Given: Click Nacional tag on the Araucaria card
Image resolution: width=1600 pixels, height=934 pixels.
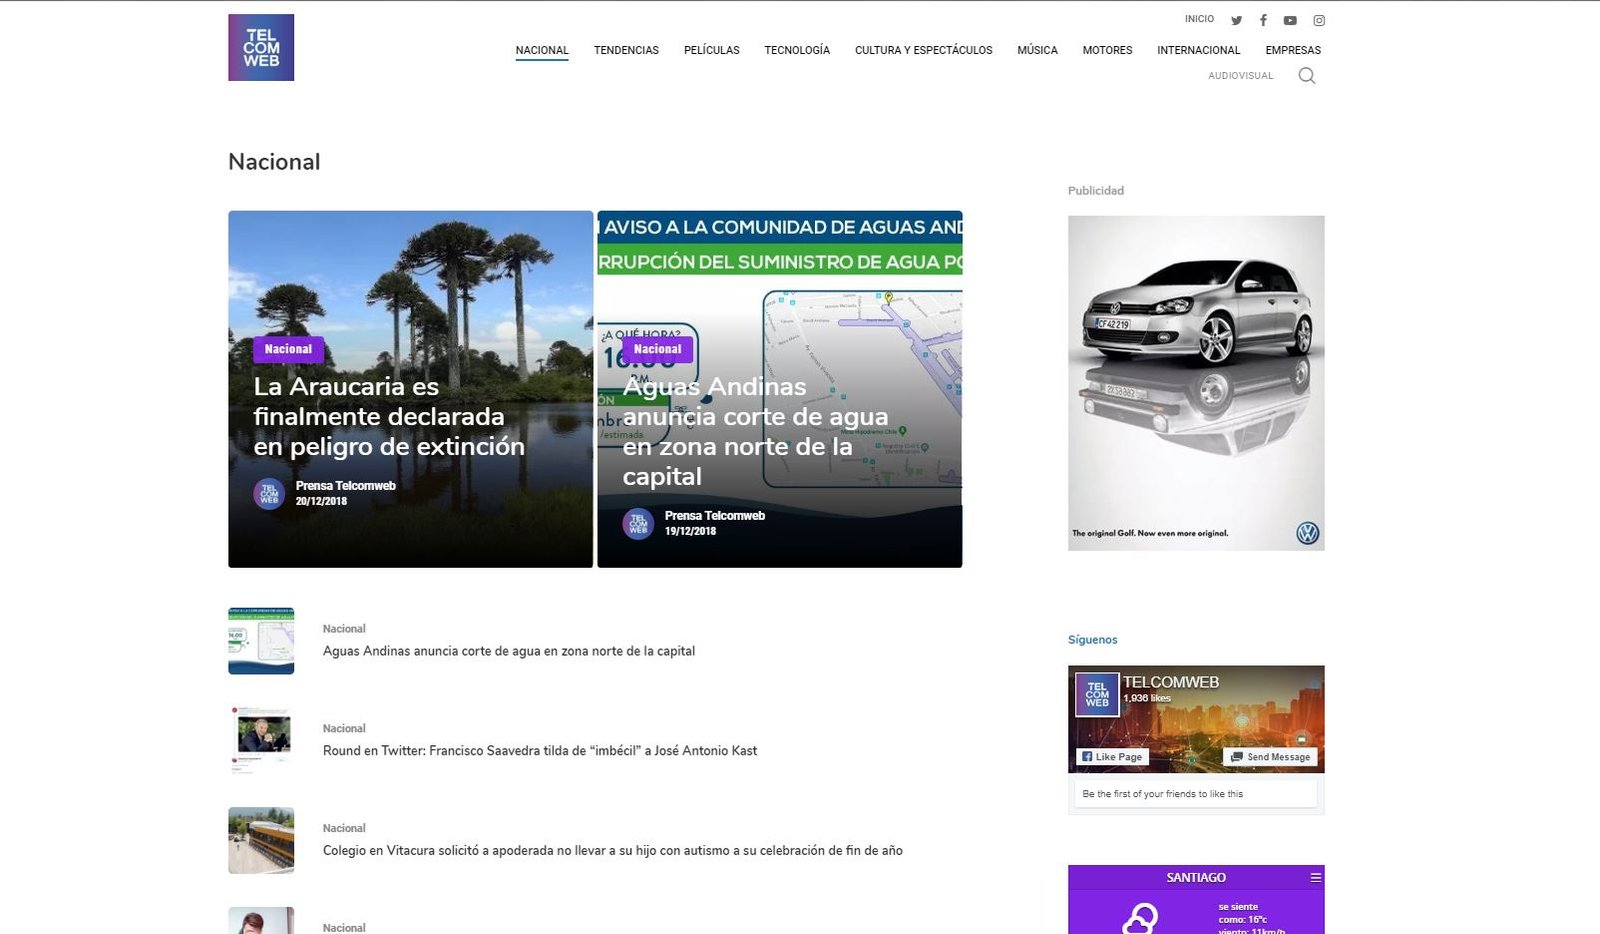Looking at the screenshot, I should coord(288,349).
